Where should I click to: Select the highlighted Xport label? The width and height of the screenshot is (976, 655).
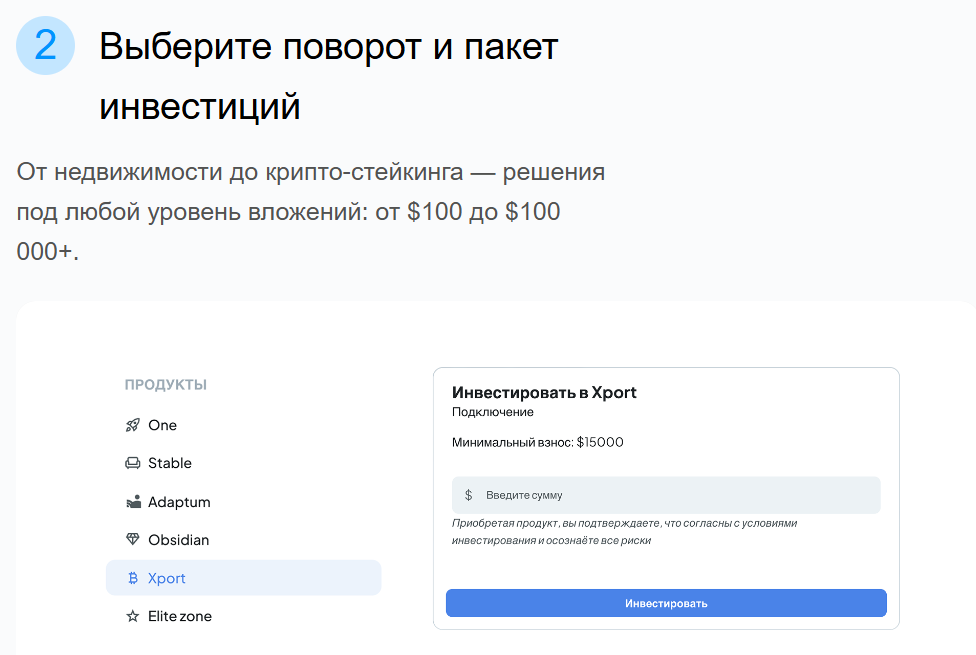[167, 578]
